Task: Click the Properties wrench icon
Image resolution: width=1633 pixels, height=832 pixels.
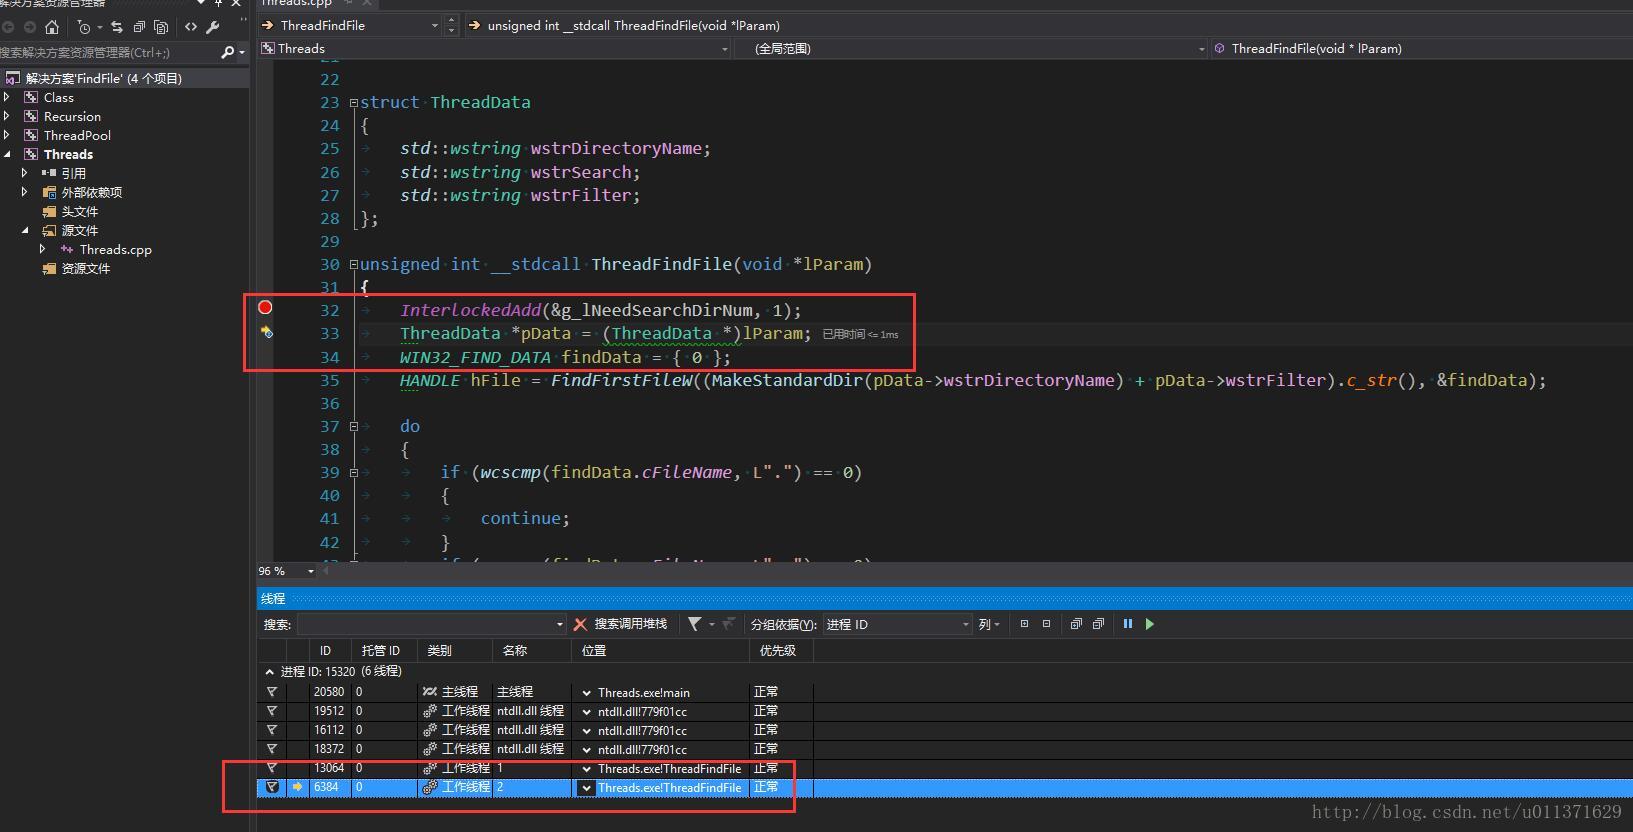Action: pos(213,27)
